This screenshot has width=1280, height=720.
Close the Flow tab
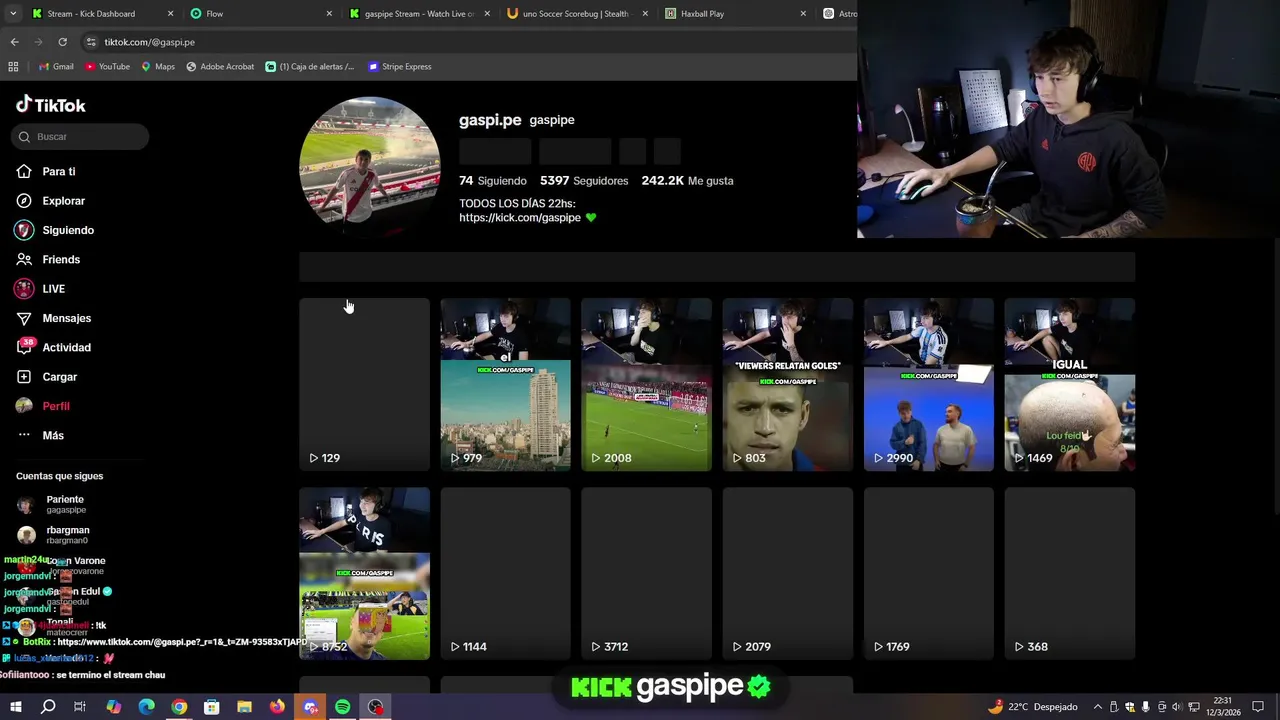click(329, 14)
